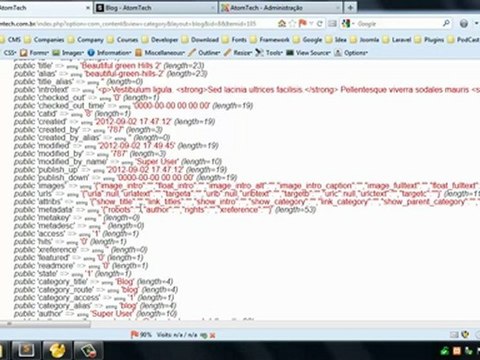Open the PodCast bookmarks folder
This screenshot has width=480, height=360.
click(464, 40)
